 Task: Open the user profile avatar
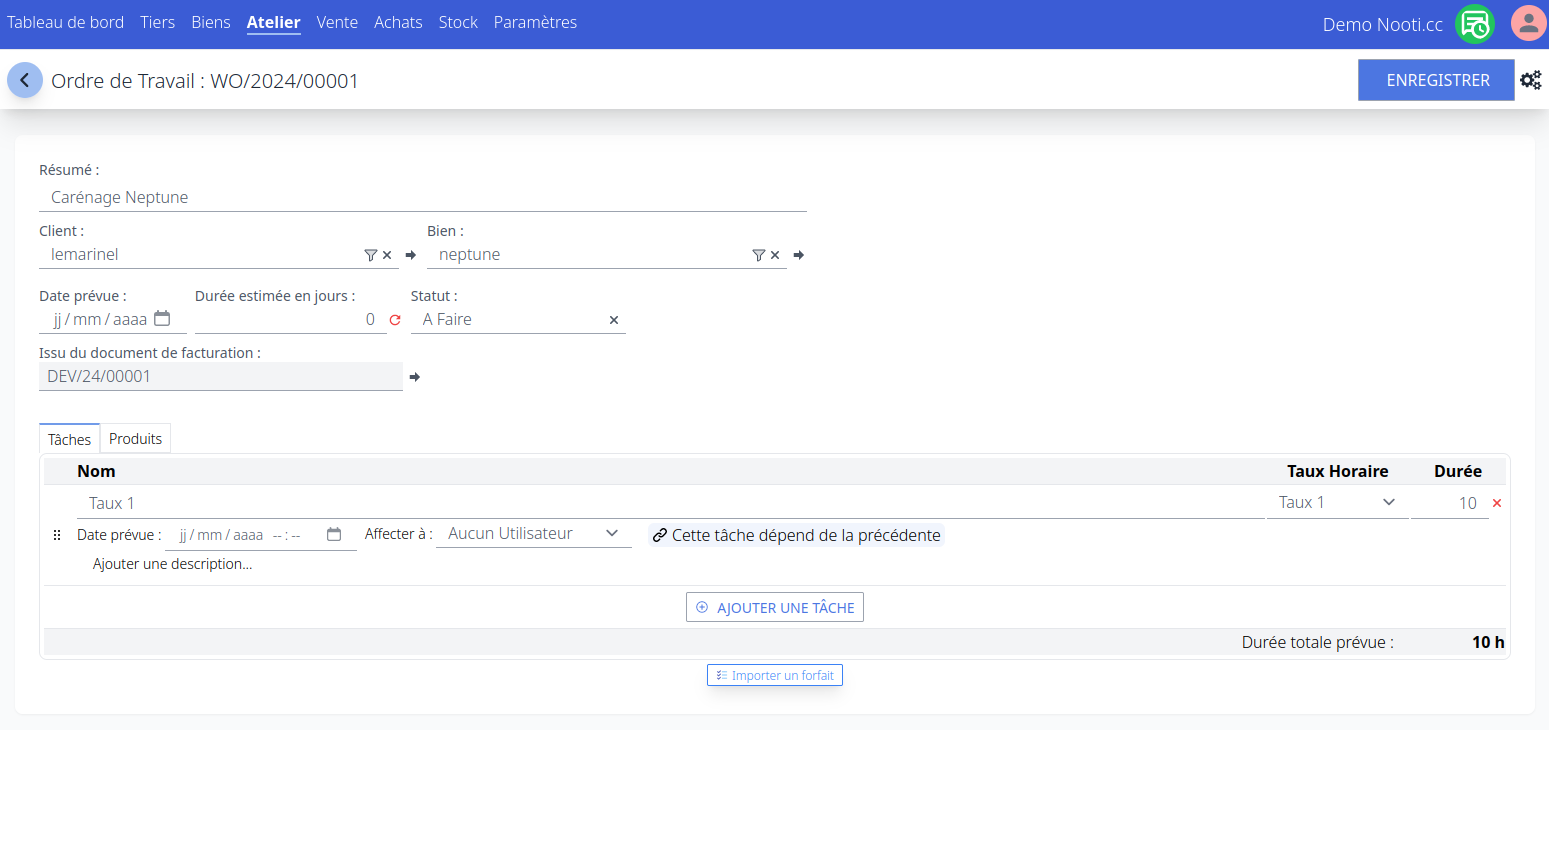[x=1528, y=23]
